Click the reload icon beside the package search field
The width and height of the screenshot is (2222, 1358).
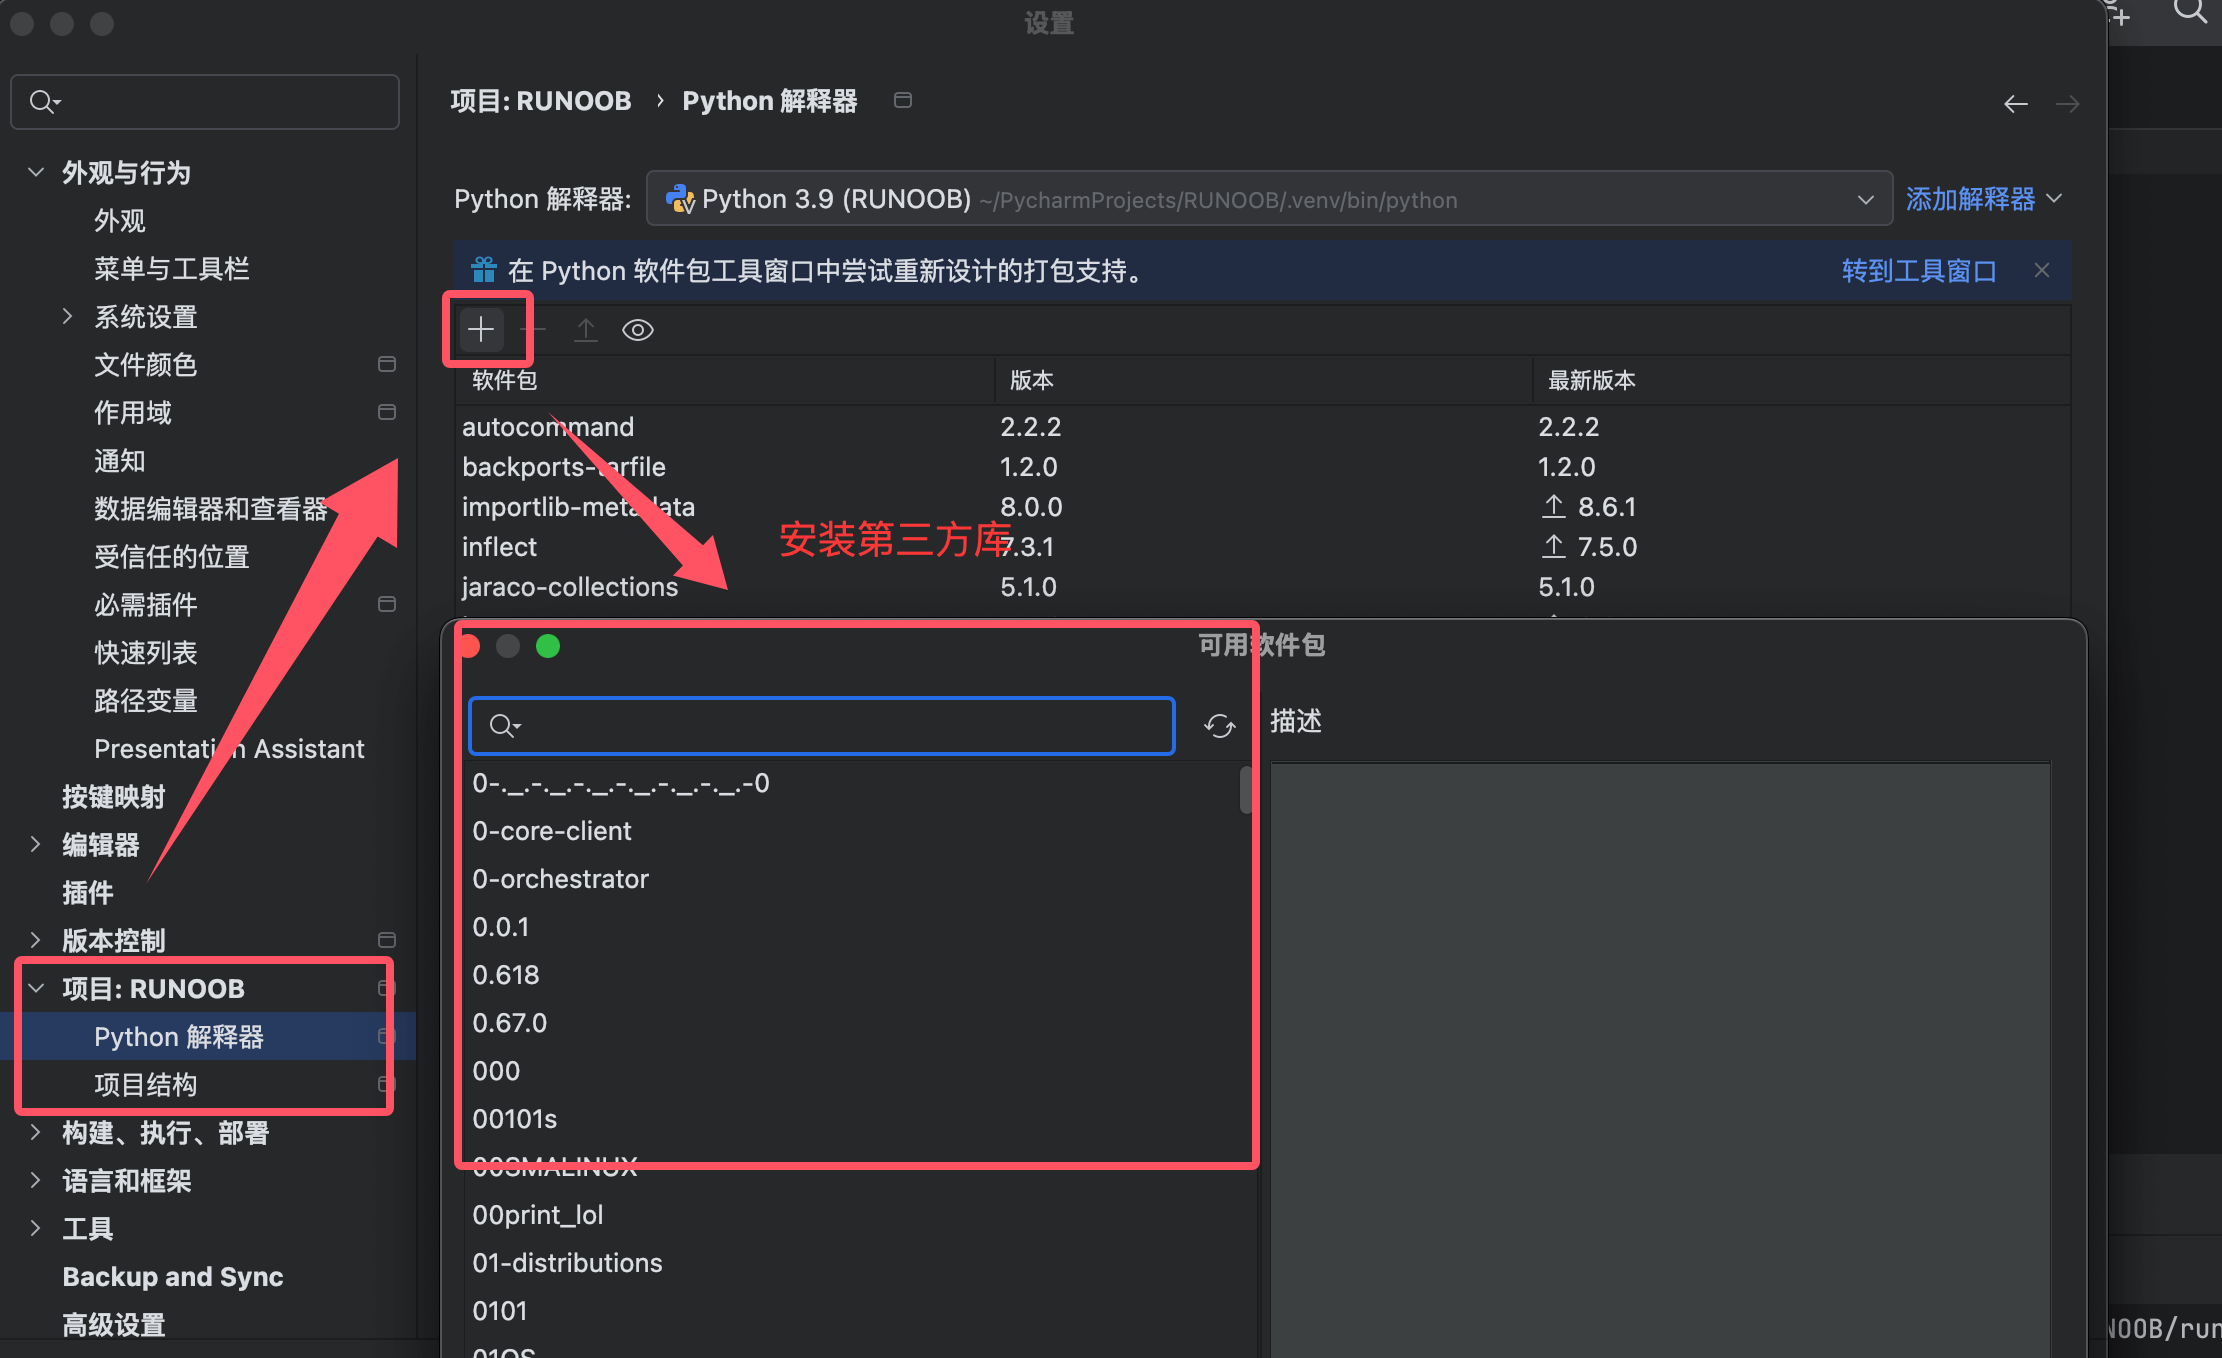pyautogui.click(x=1219, y=726)
